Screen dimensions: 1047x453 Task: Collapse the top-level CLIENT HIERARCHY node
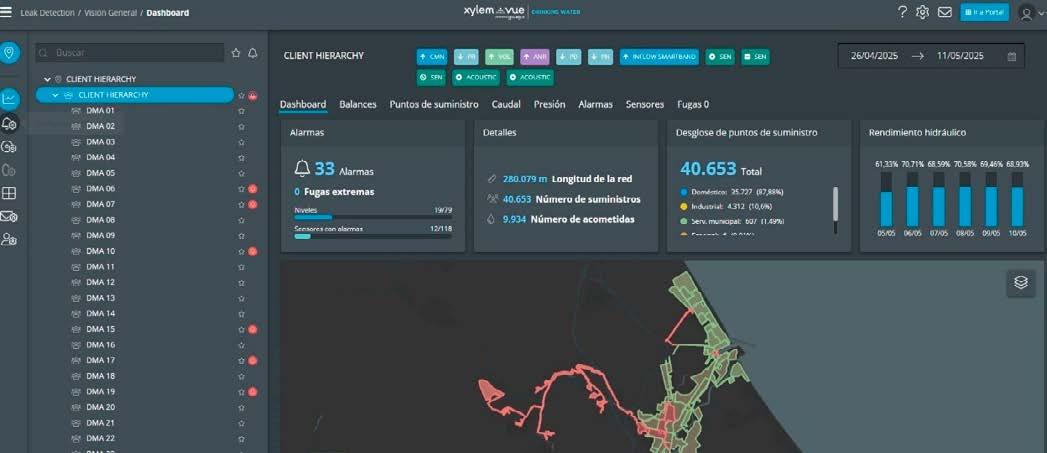pos(47,79)
